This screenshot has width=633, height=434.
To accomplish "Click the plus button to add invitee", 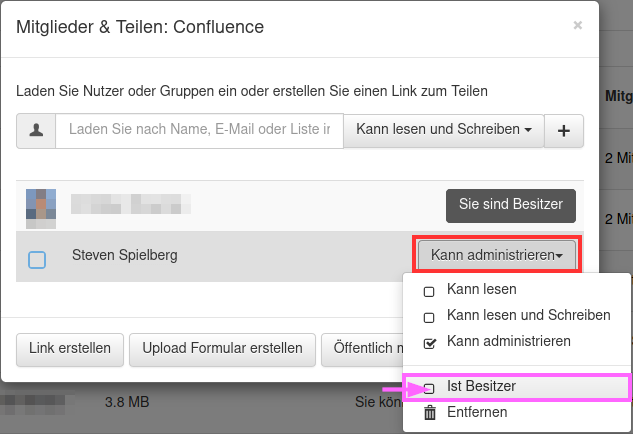I will (564, 131).
